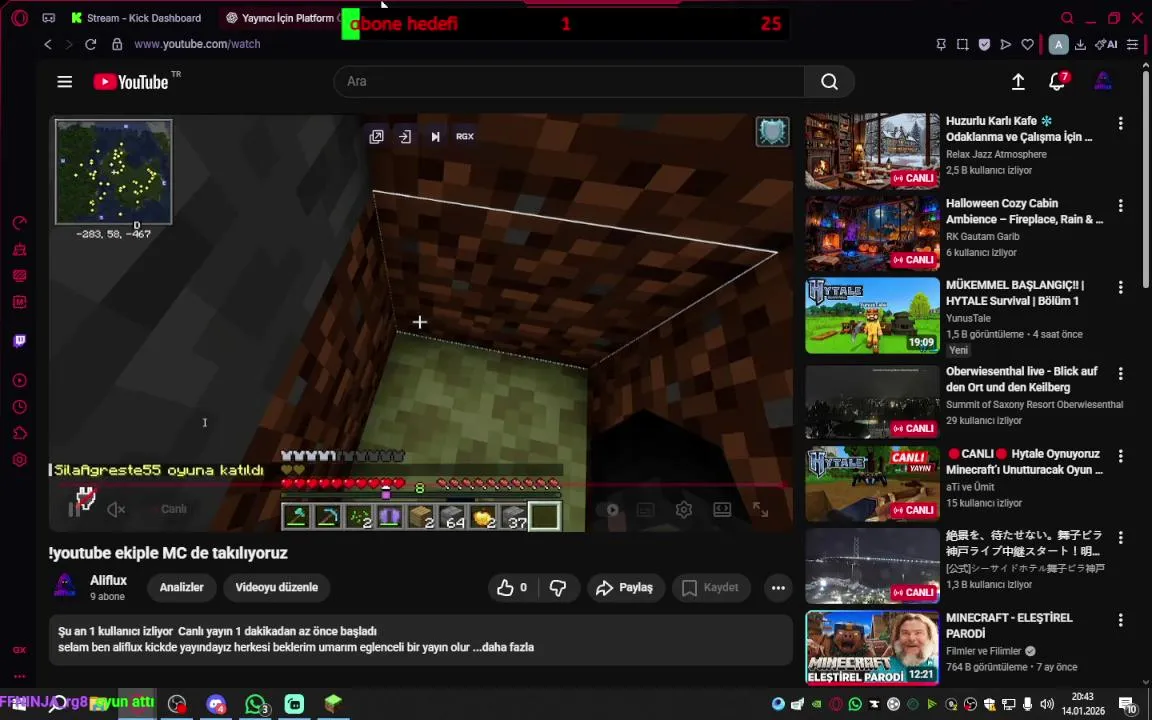Take a snapshot with Opera toolbar
The image size is (1152, 720).
(x=962, y=45)
